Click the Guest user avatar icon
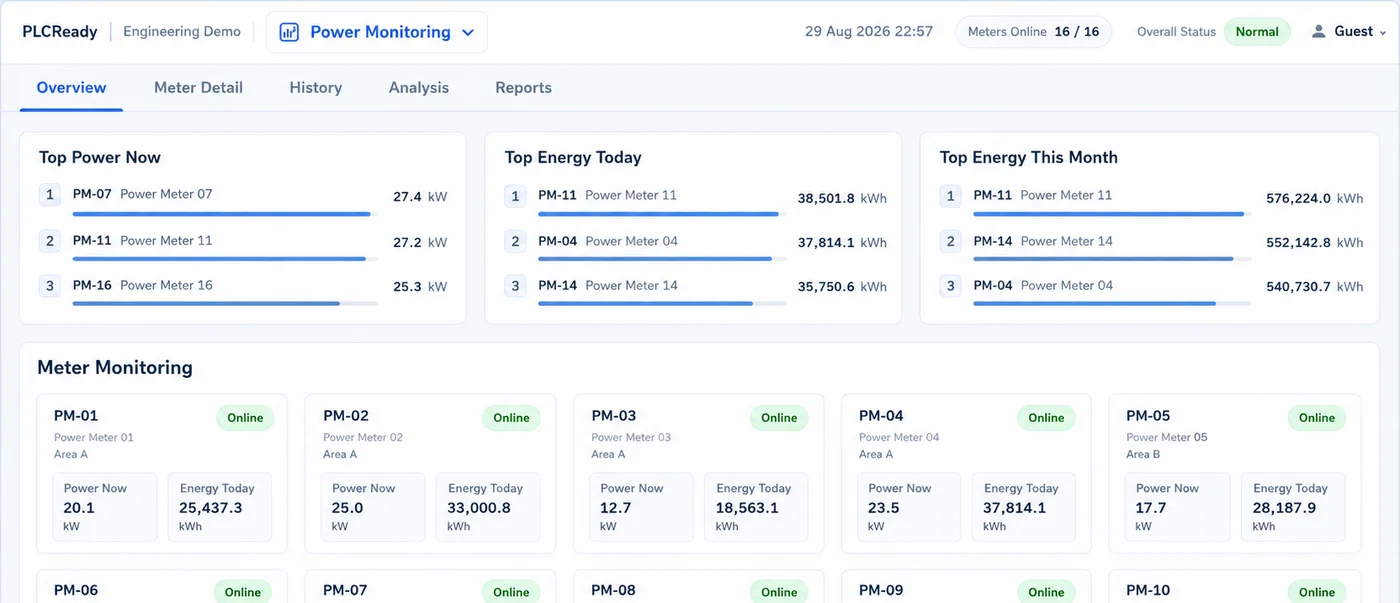1400x603 pixels. pyautogui.click(x=1319, y=31)
